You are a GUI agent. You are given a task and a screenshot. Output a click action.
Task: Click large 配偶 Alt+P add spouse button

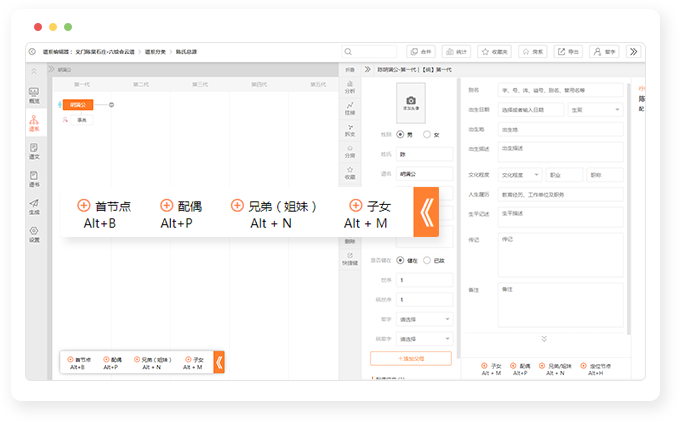click(182, 213)
